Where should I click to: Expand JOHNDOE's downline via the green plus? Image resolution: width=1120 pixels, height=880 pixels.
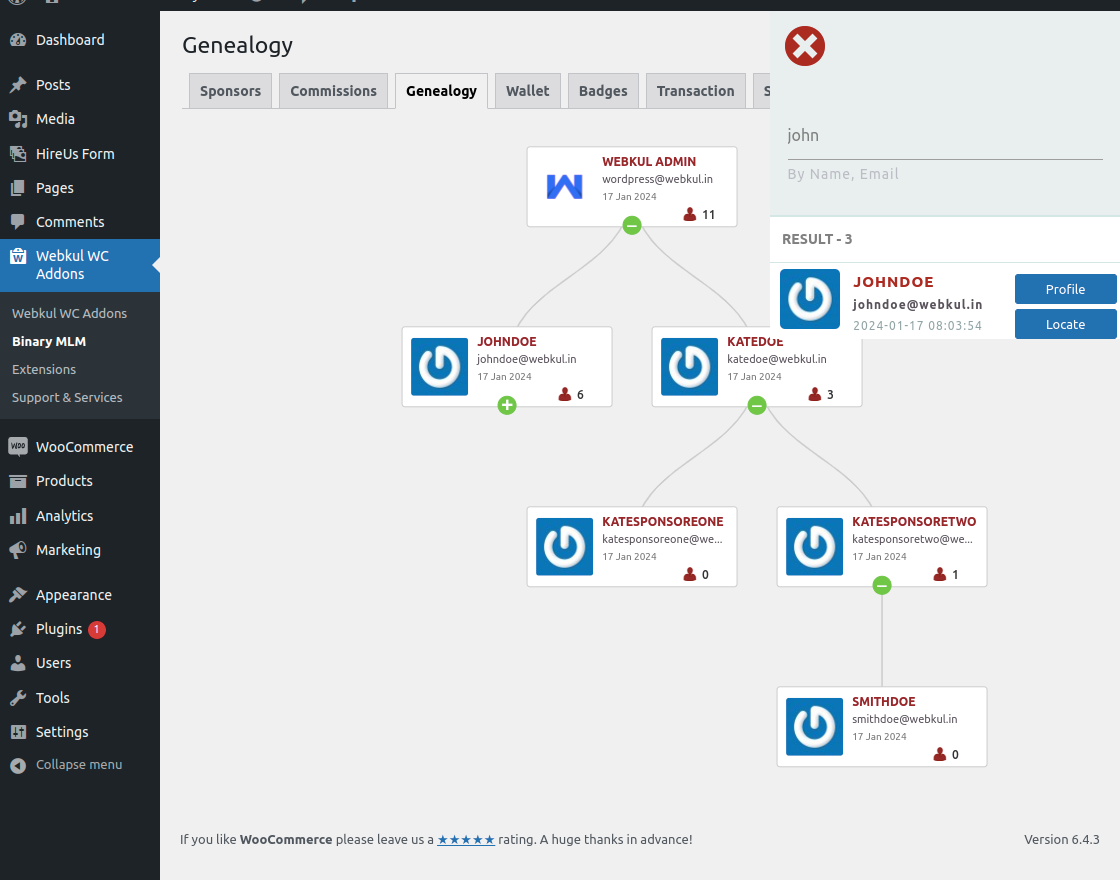click(x=507, y=406)
